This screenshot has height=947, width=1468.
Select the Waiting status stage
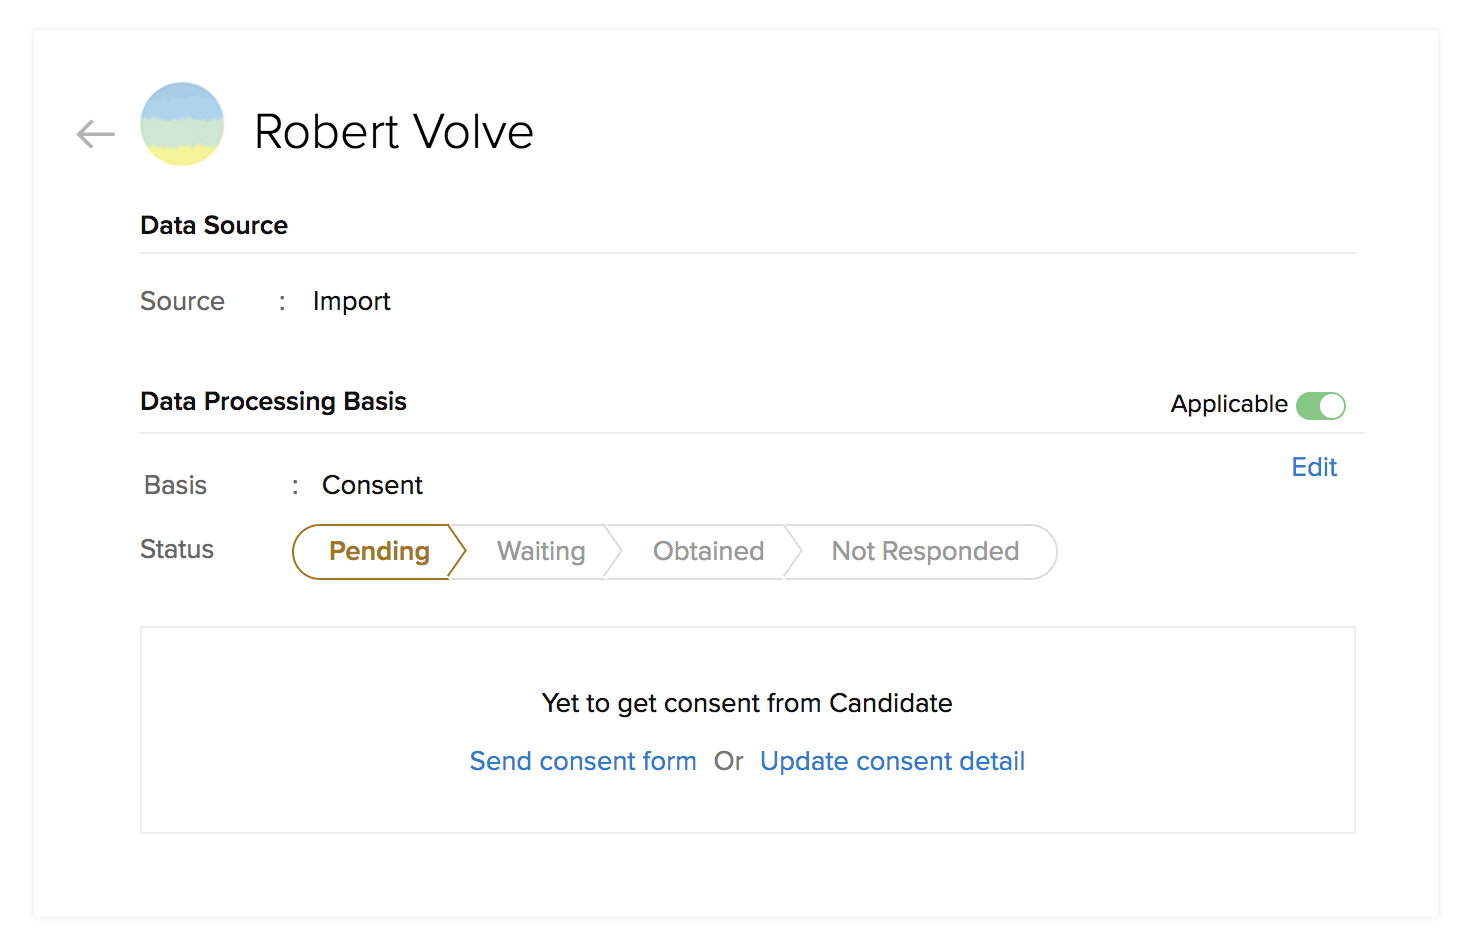point(541,551)
